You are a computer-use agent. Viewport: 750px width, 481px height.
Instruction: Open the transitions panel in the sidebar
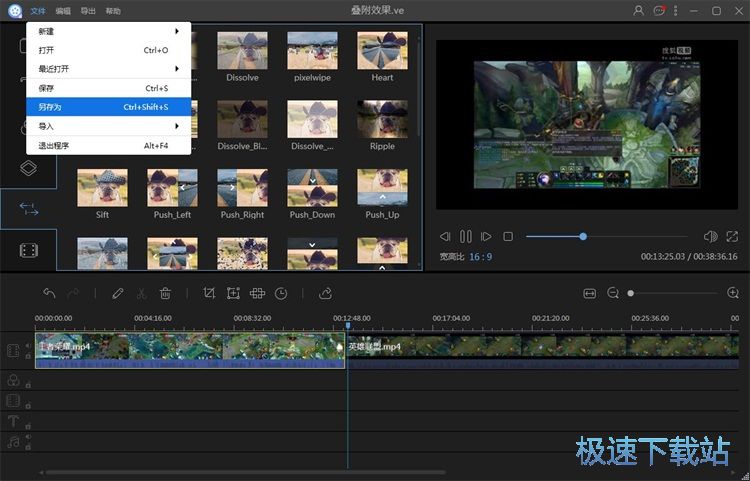point(29,209)
